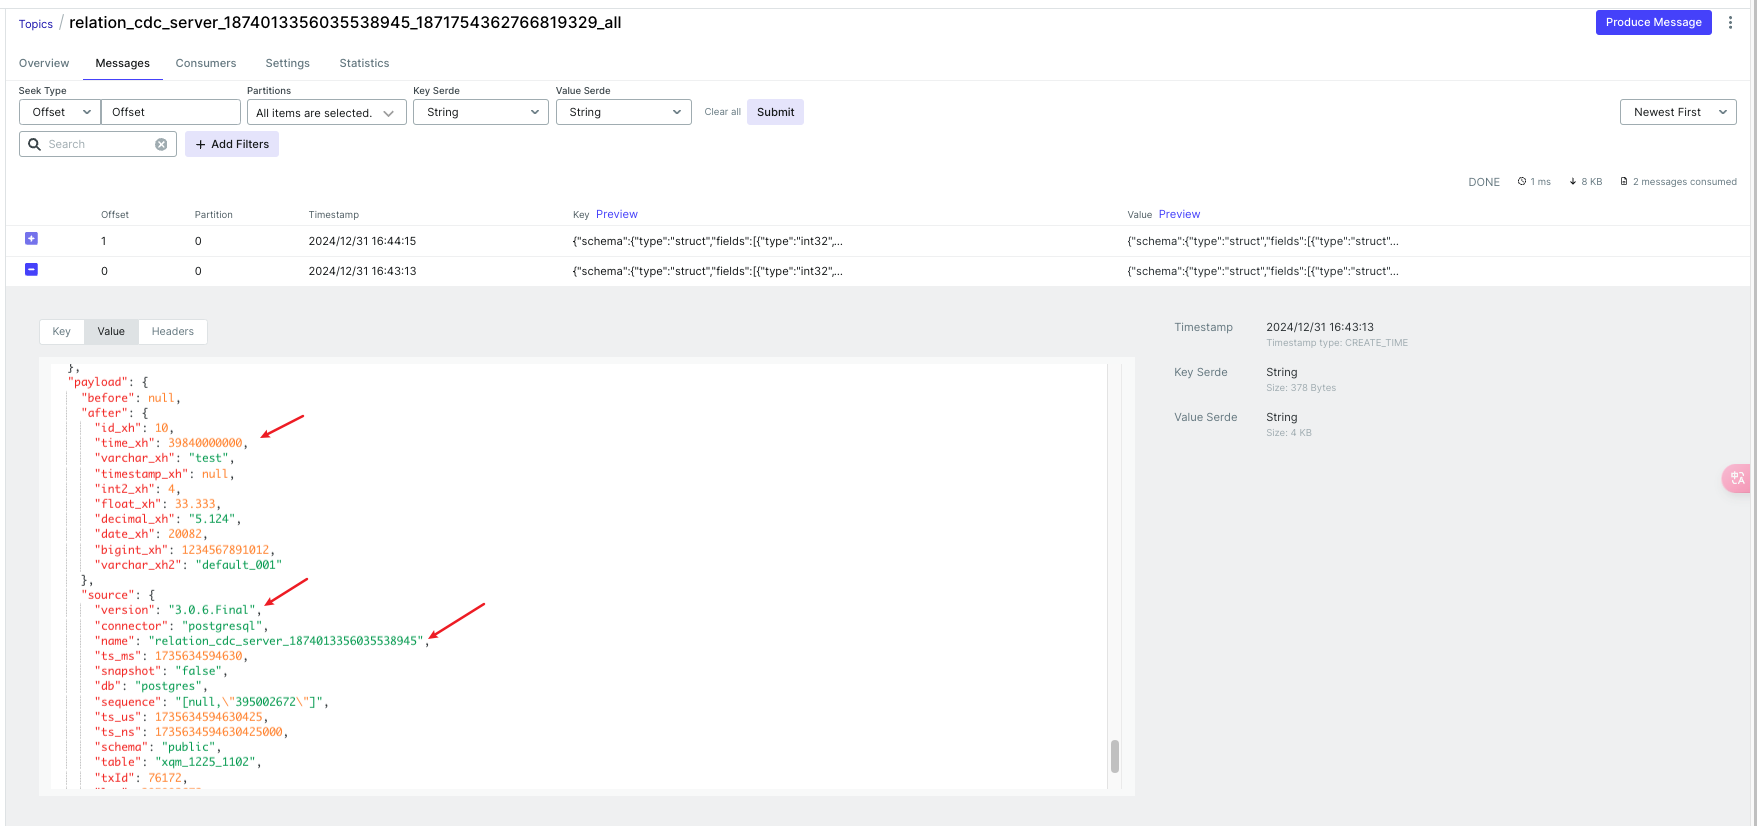Click the Offset value input field
Screen dimensions: 1757x826
170,112
